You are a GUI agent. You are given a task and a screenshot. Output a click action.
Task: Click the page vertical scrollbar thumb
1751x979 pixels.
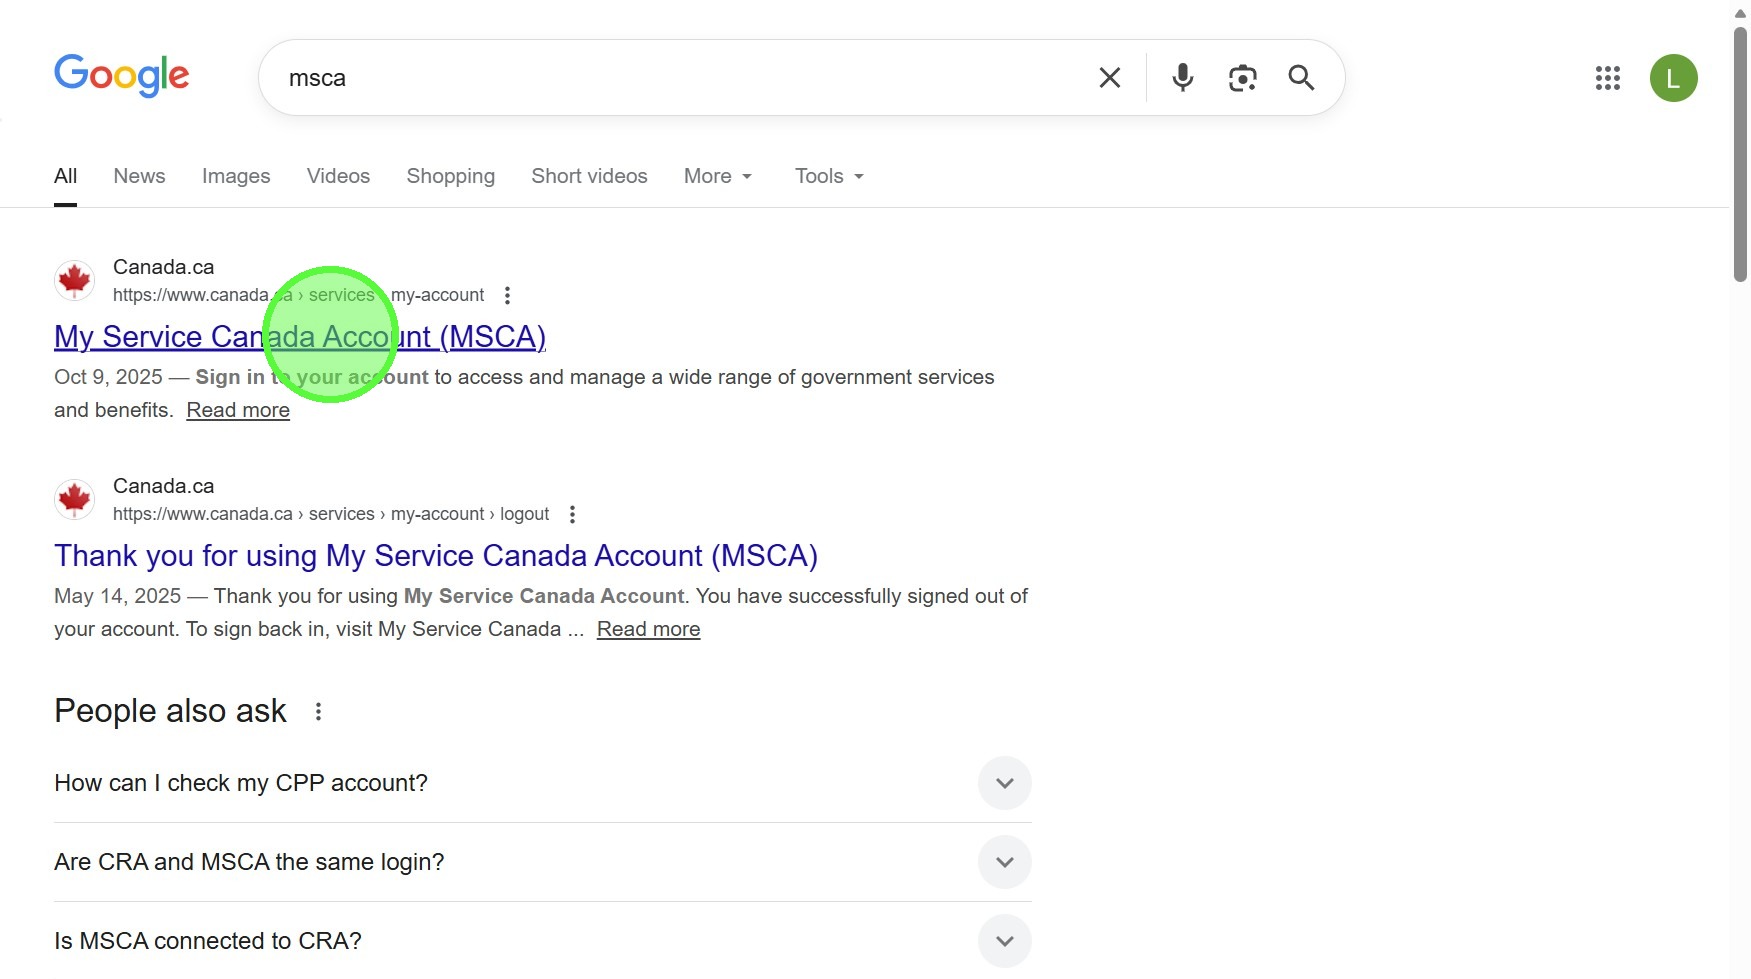point(1740,154)
